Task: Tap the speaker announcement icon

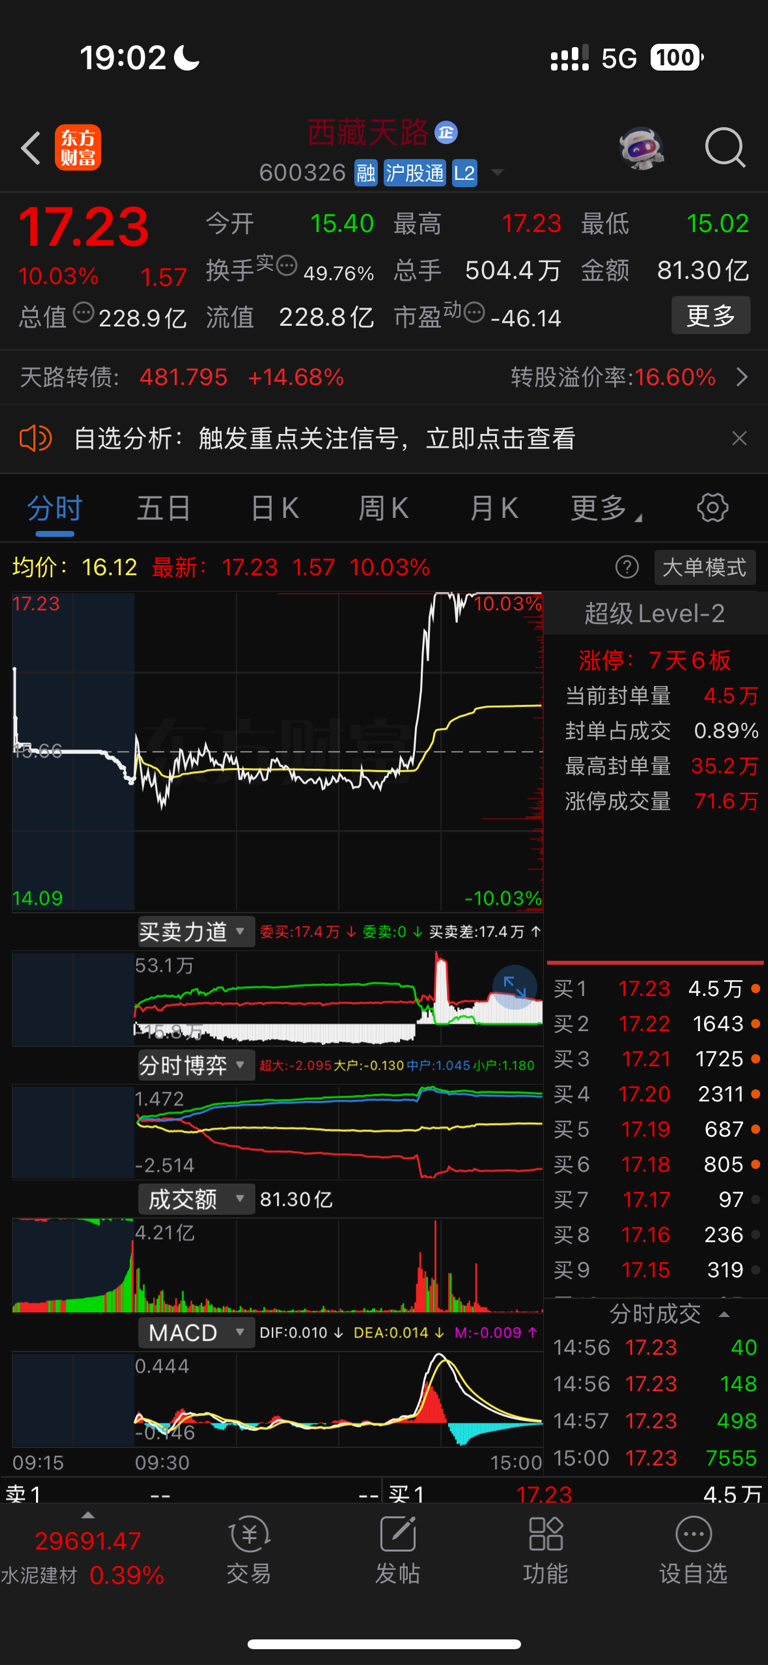Action: point(36,438)
